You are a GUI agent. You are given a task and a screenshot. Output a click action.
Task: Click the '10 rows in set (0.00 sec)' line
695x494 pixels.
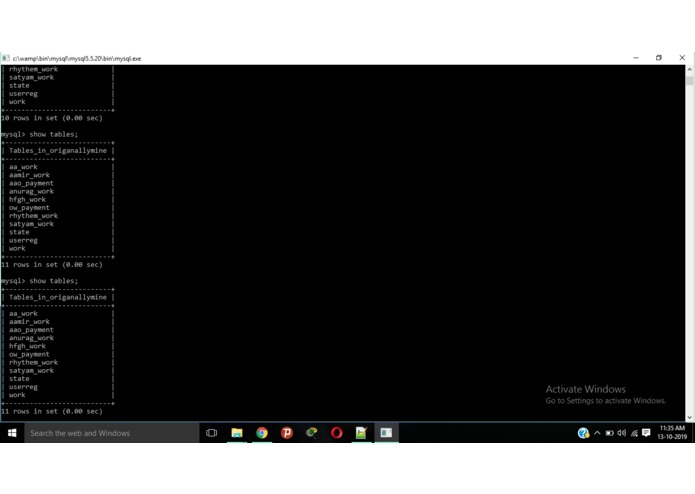tap(52, 118)
